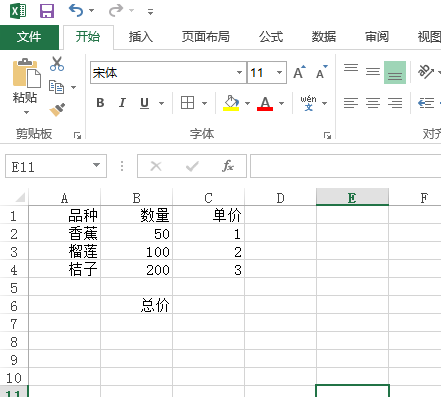Select column E header

pos(352,198)
